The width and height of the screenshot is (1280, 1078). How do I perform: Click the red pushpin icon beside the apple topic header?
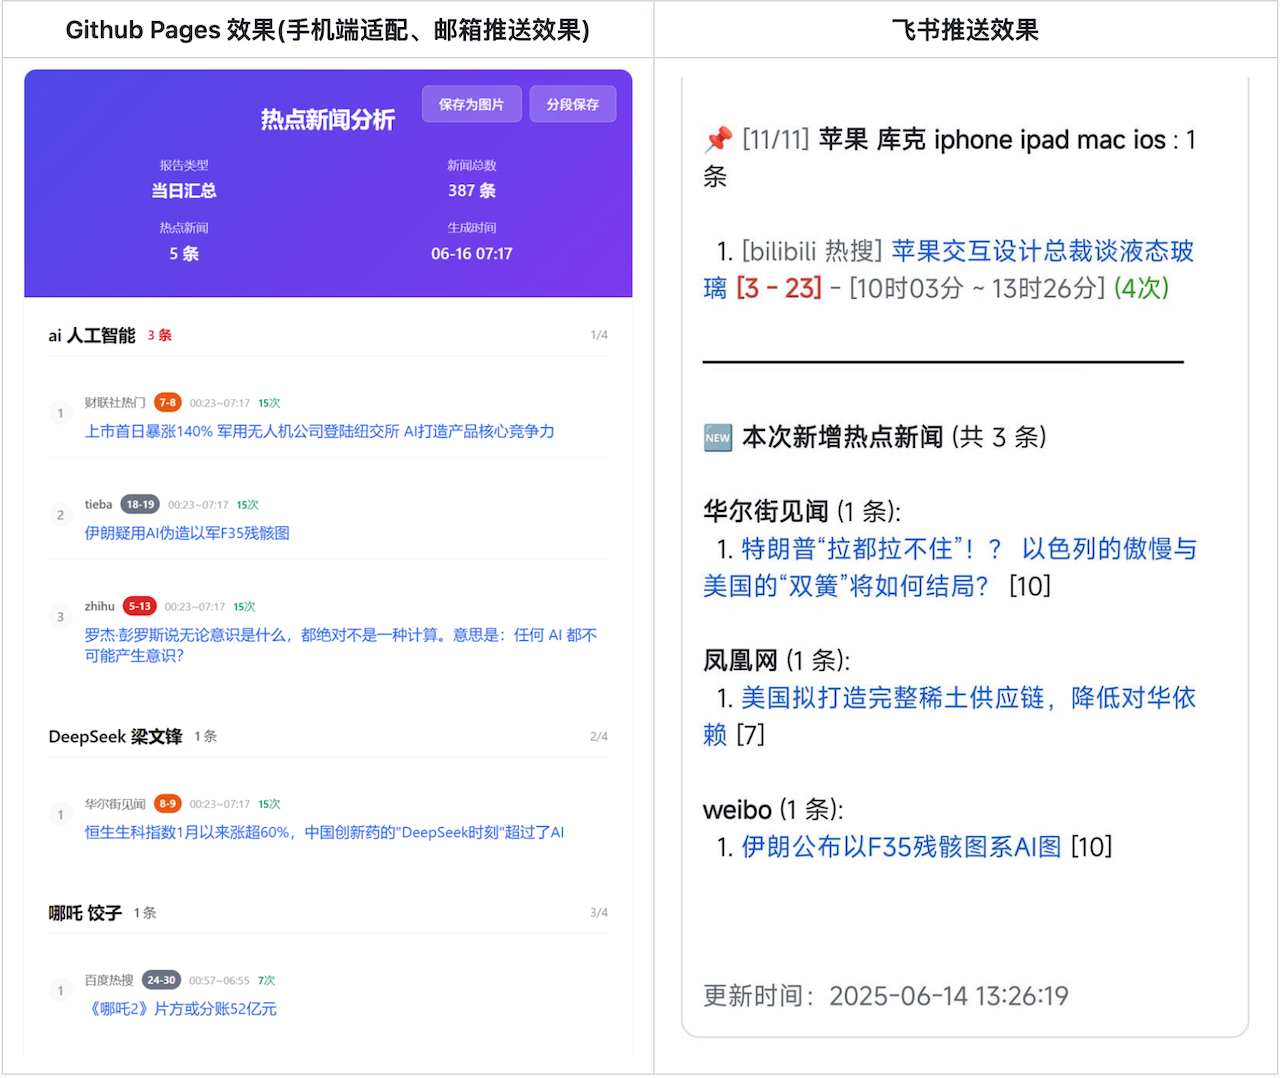(716, 139)
